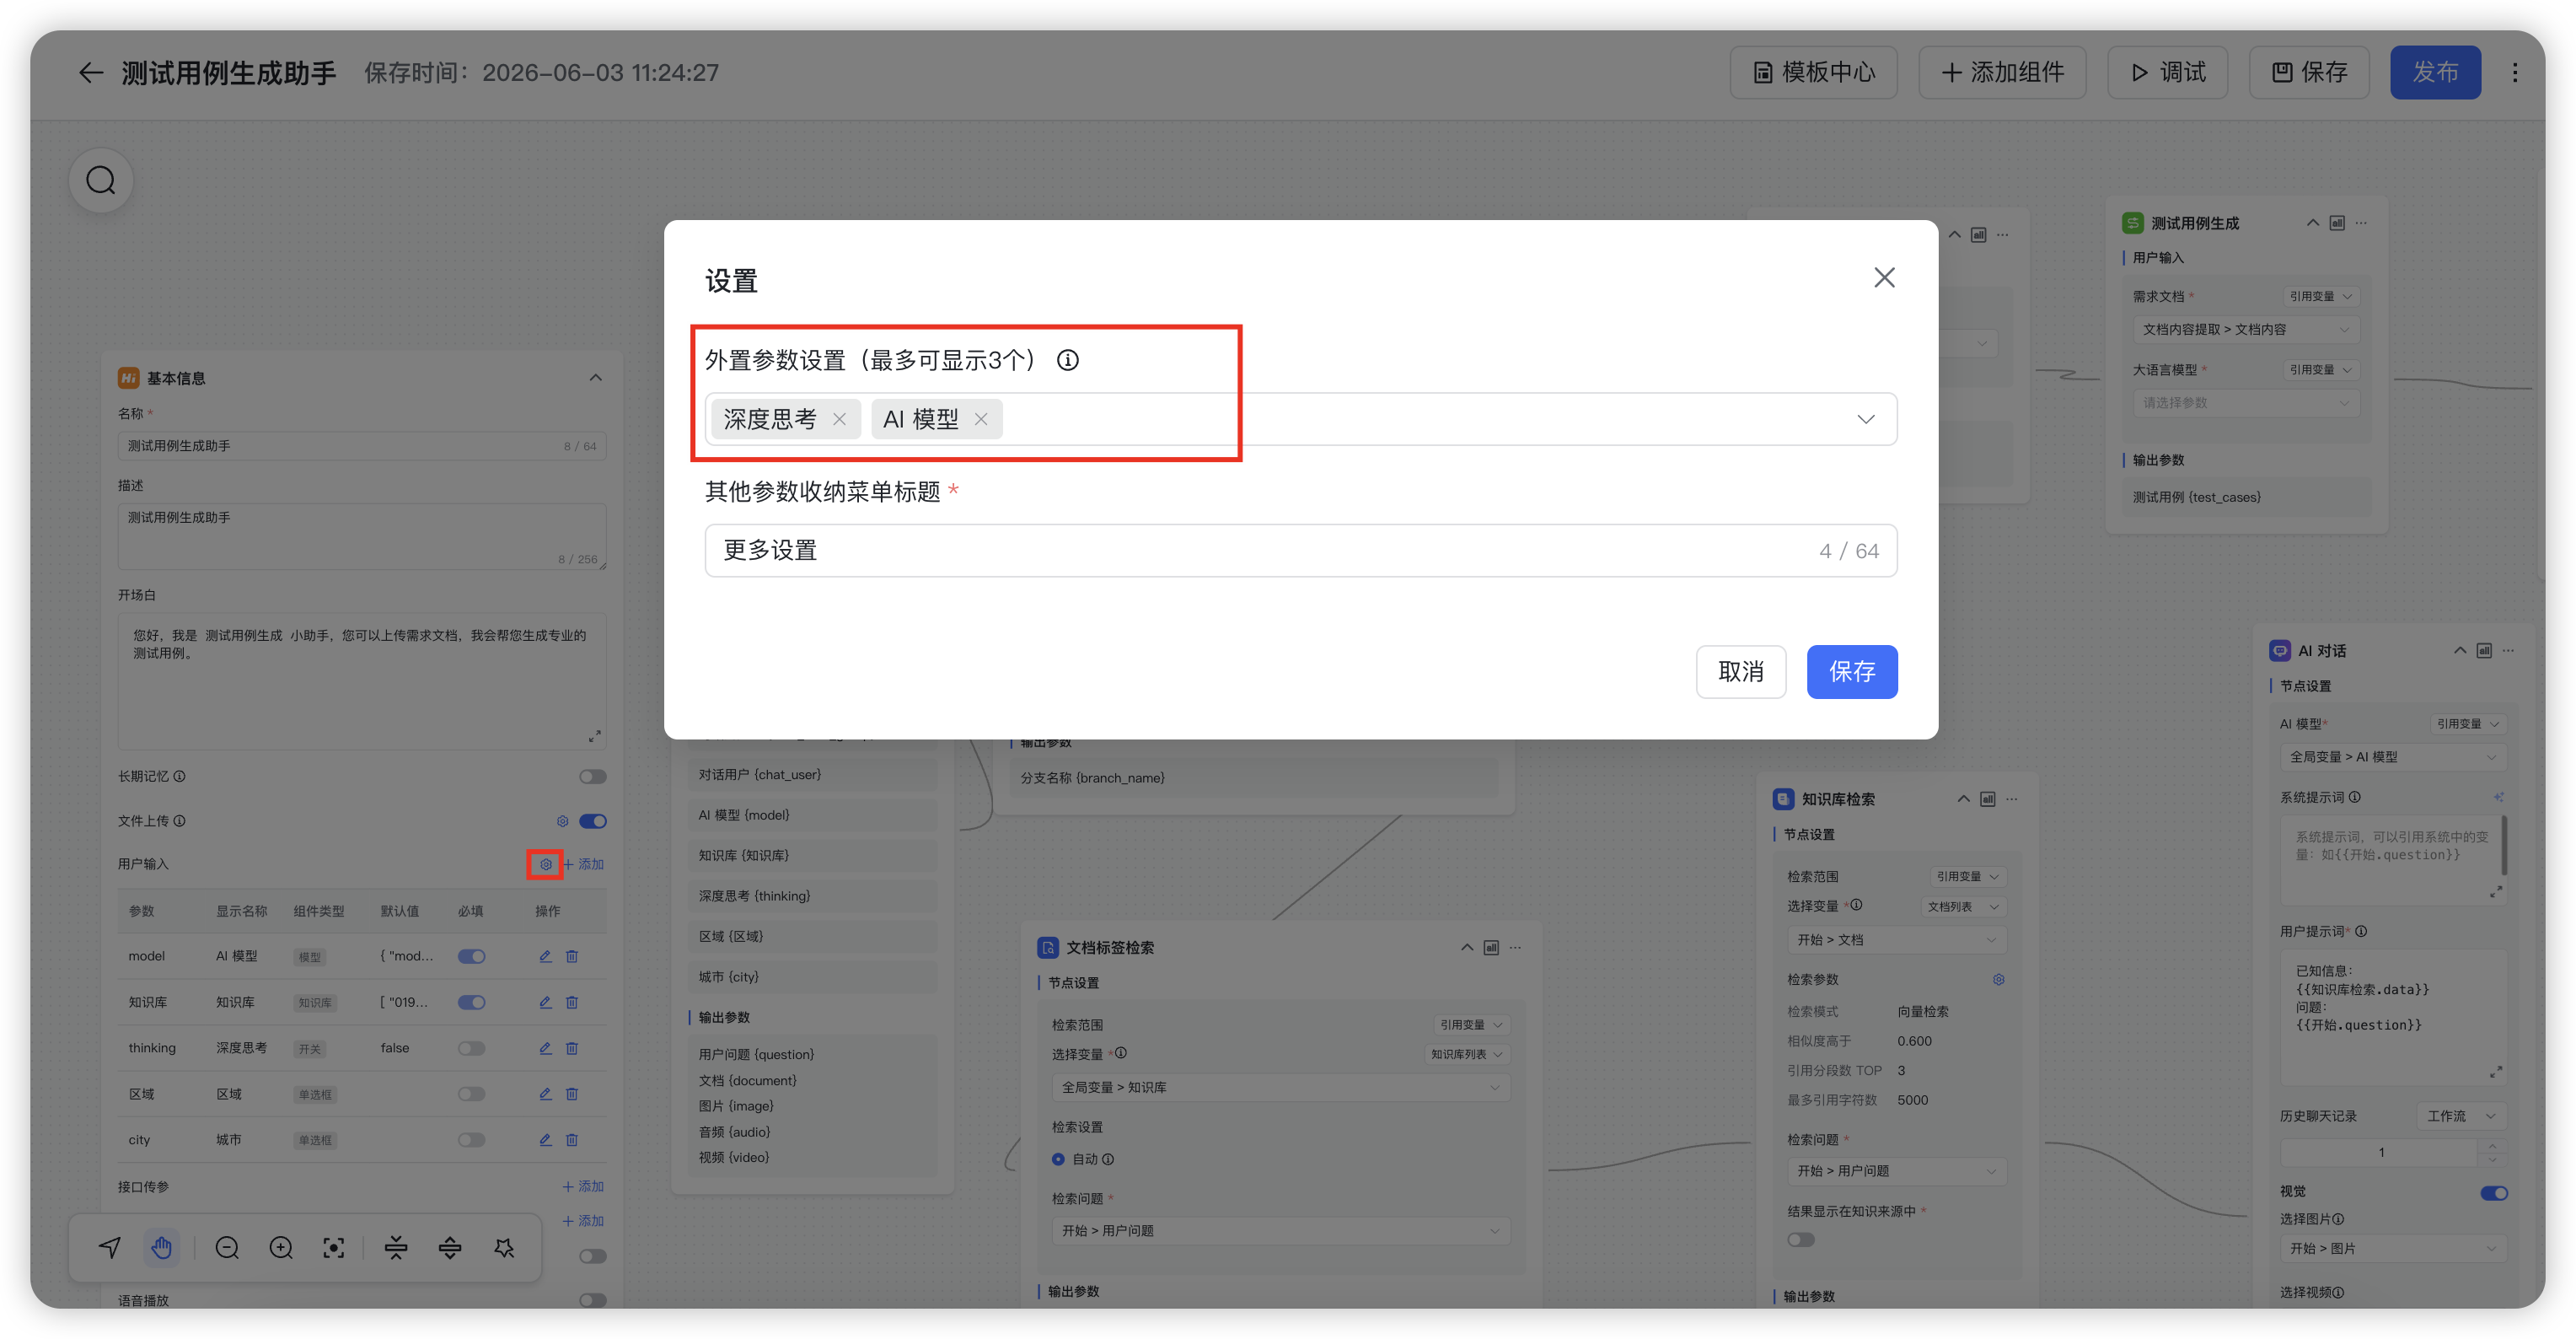Open the 用户输入 gear settings
Screen dimensions: 2576x1339
coord(545,864)
